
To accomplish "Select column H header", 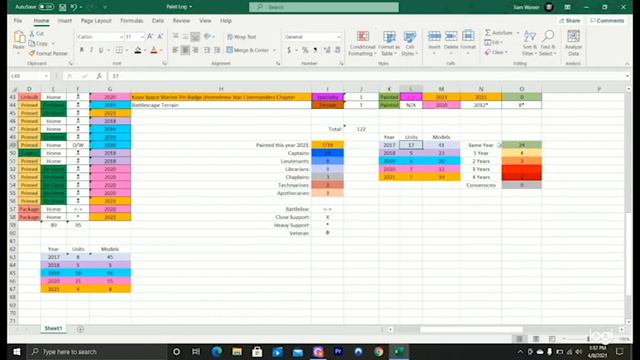I will coord(221,89).
